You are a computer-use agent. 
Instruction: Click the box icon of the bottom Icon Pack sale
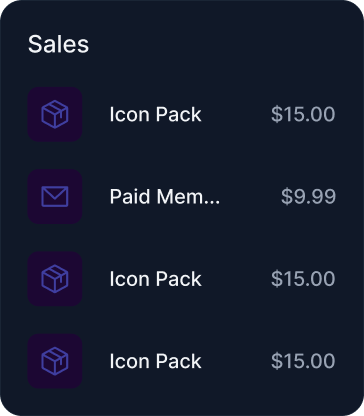pos(55,361)
